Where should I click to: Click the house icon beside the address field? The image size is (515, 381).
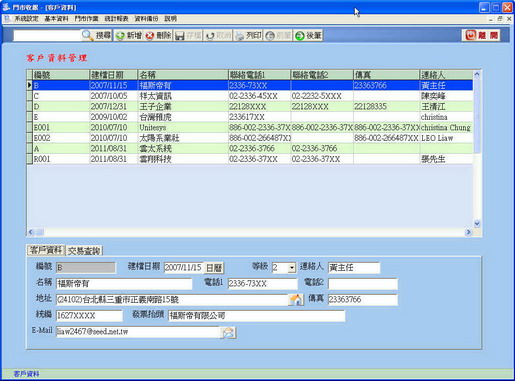296,299
